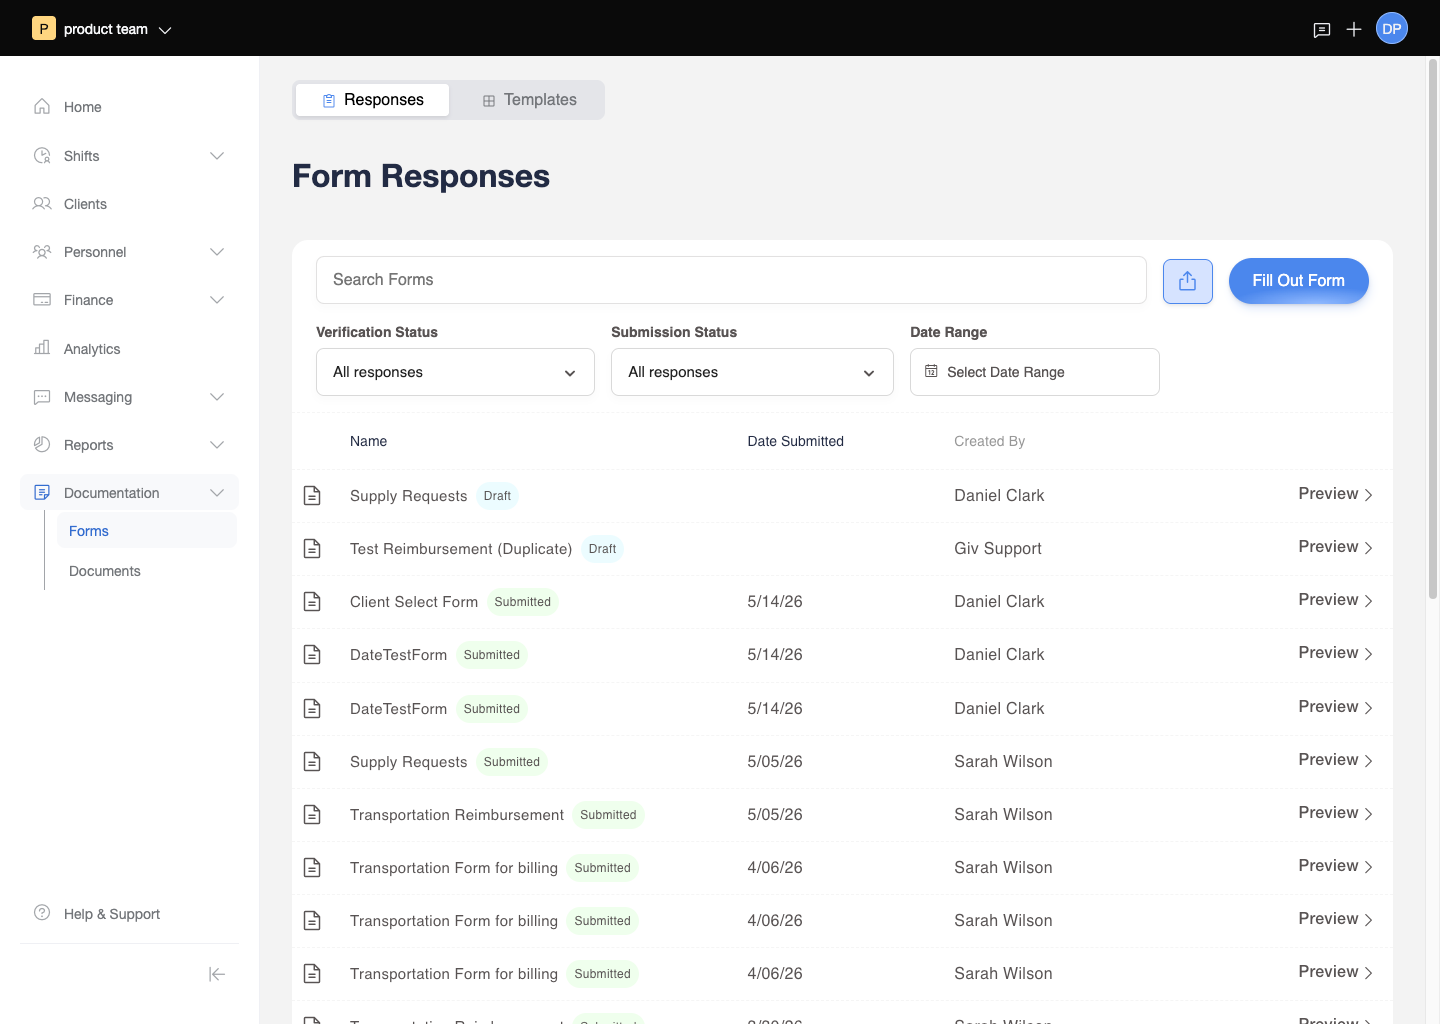Click the document icon for Client Select Form
Image resolution: width=1440 pixels, height=1024 pixels.
point(312,601)
